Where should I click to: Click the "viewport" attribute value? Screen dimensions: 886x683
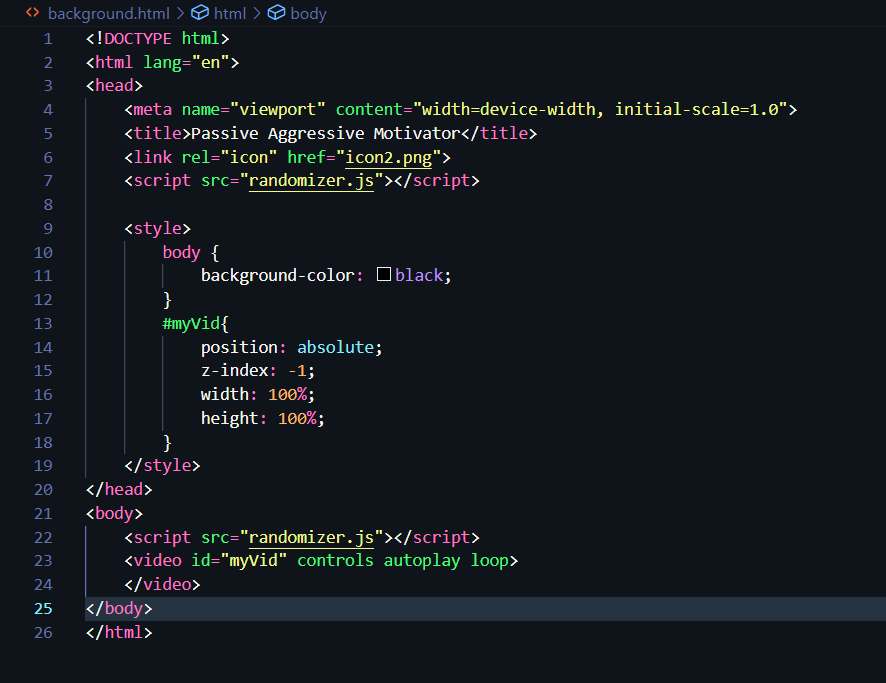[277, 110]
